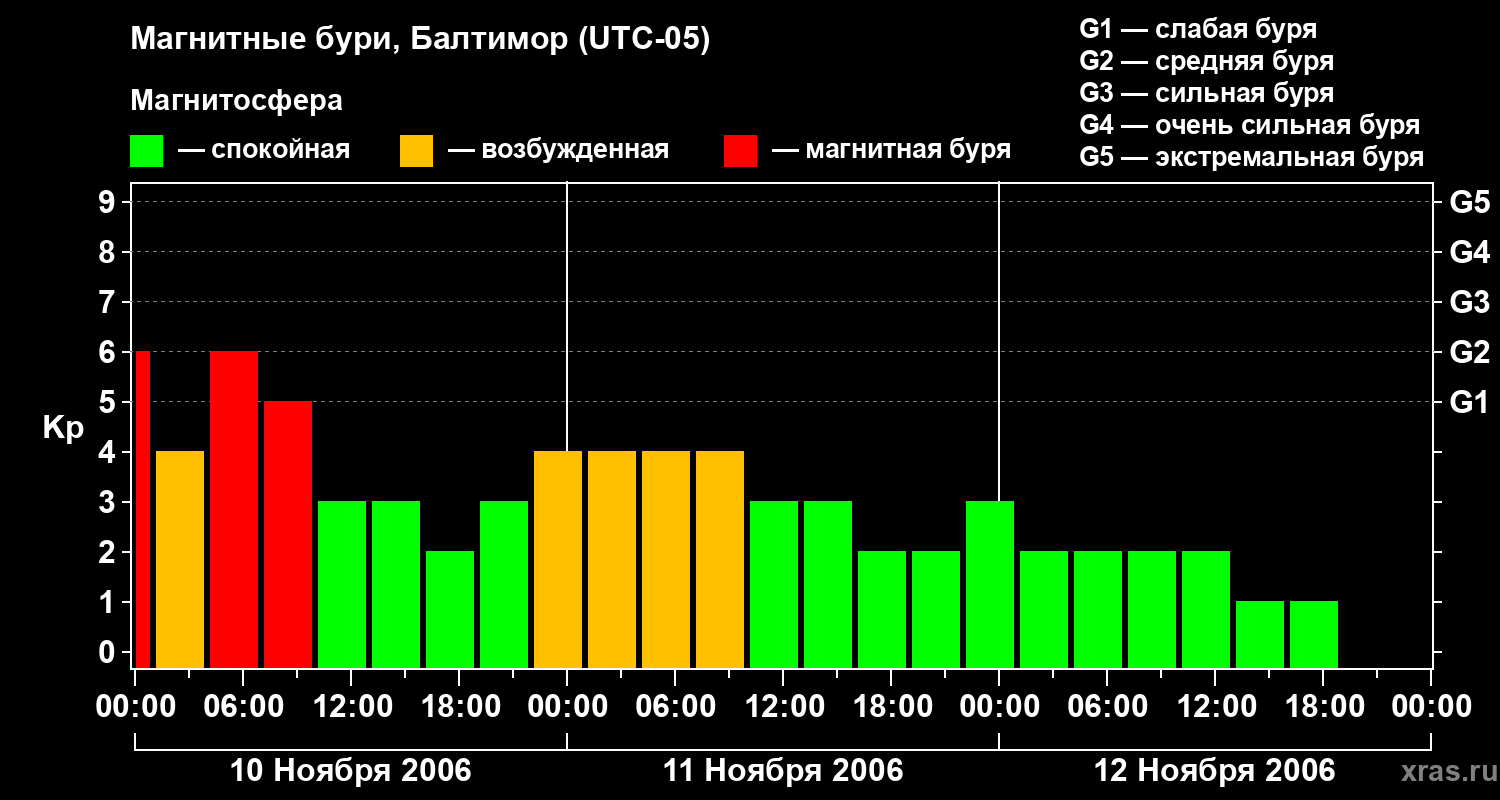Open the xras.ru watermark link
Image resolution: width=1500 pixels, height=800 pixels.
click(x=1444, y=771)
